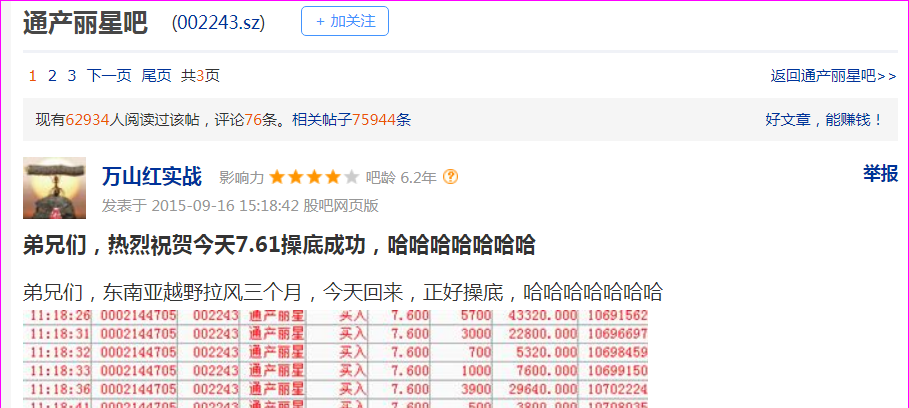Return via 返回通产丽星吧>> link
Screen dimensions: 909x408
click(834, 76)
